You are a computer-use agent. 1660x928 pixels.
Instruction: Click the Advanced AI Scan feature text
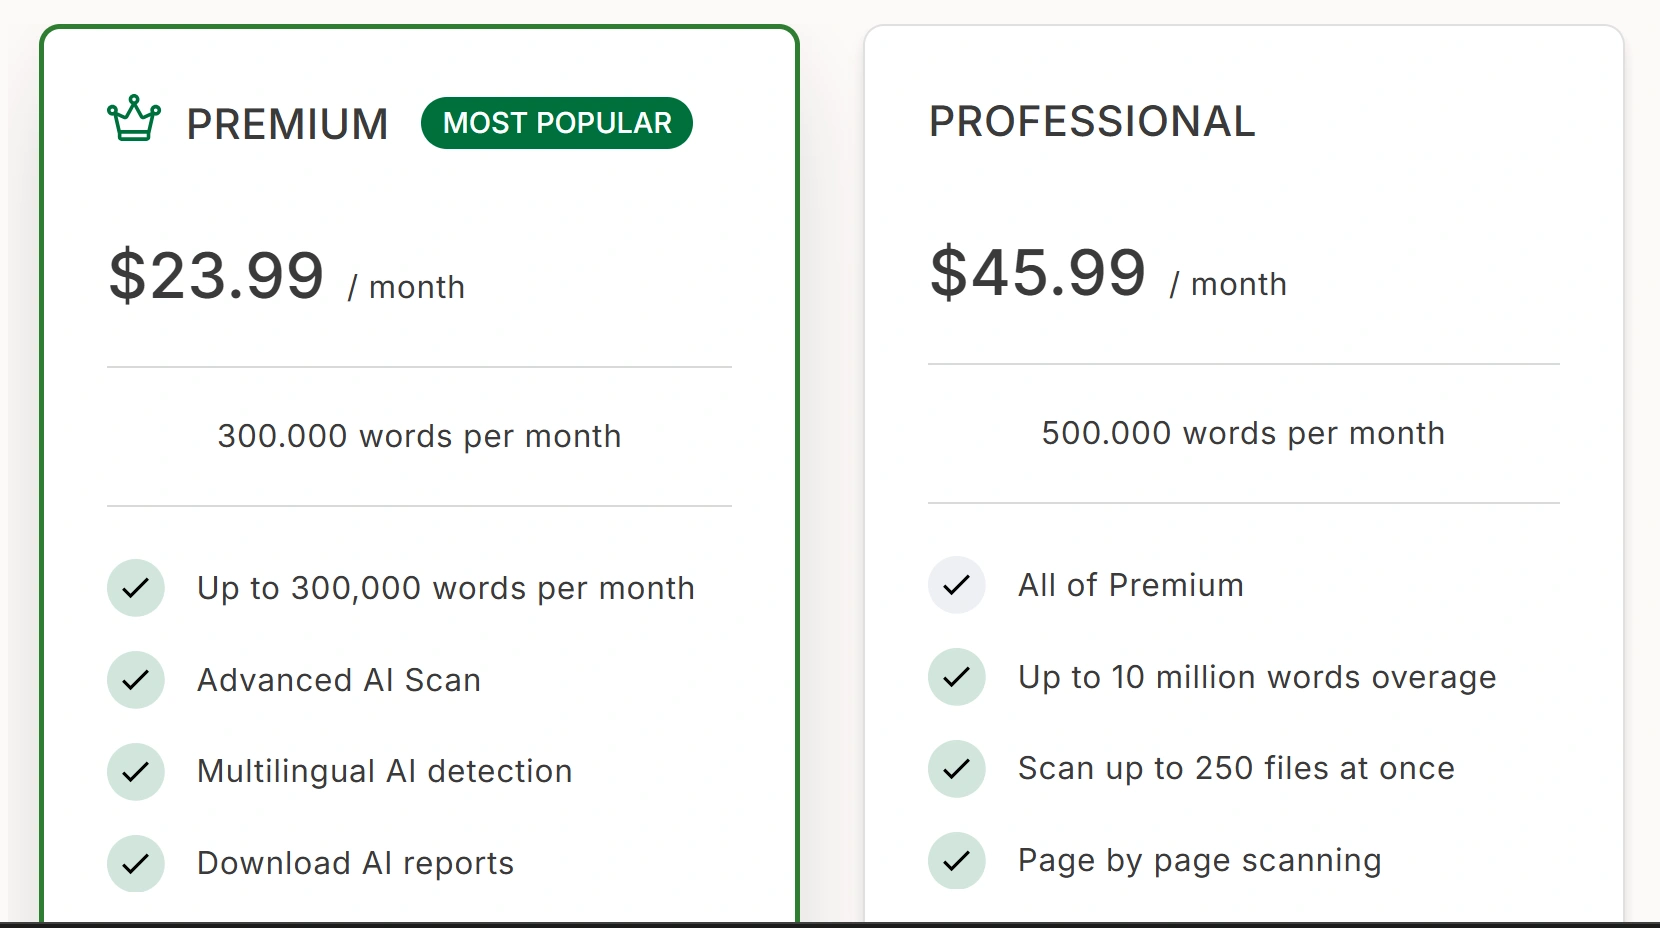pyautogui.click(x=339, y=680)
